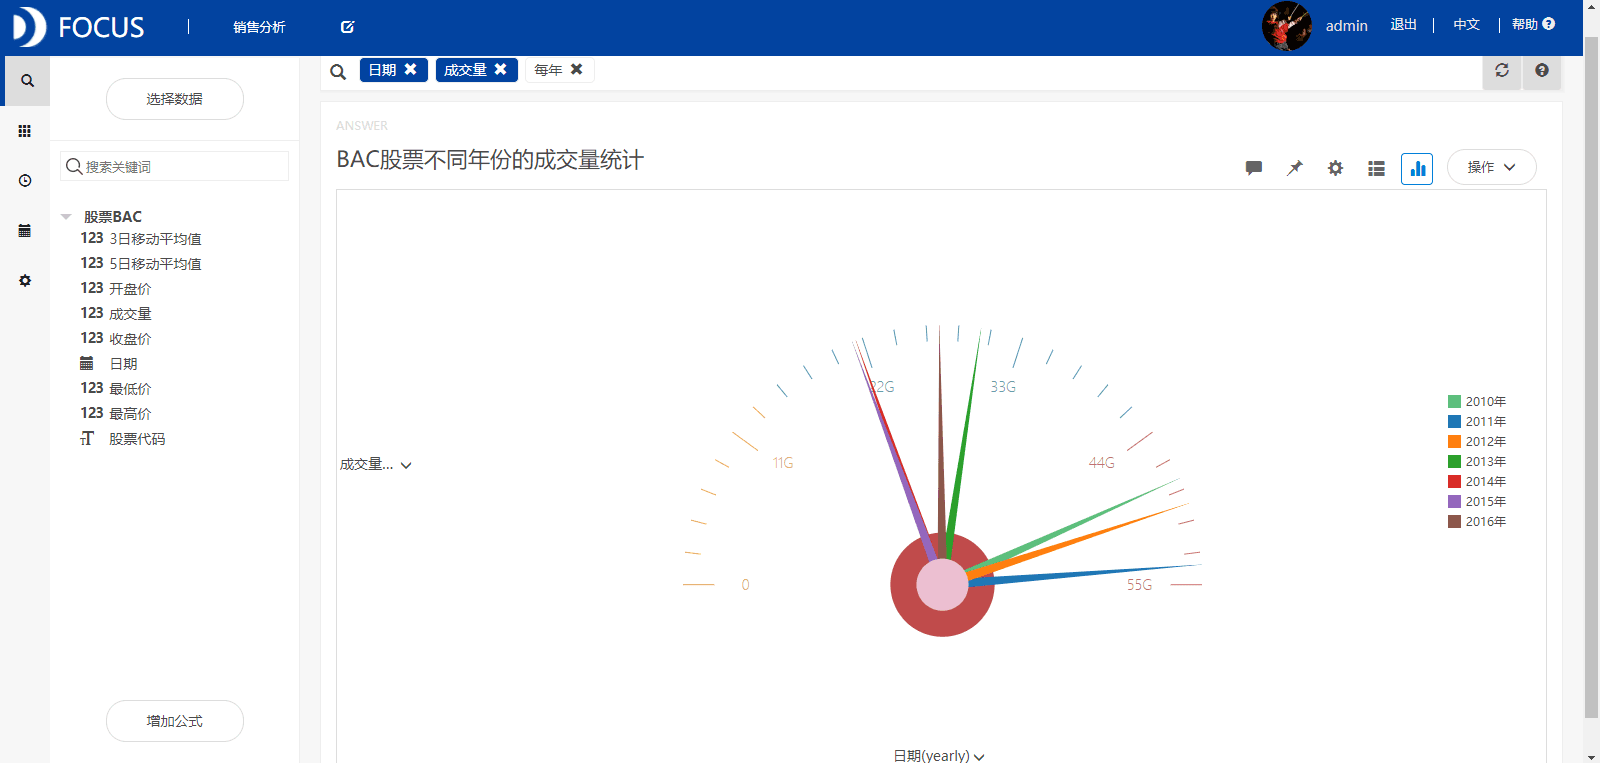Open the gear settings sidebar icon
This screenshot has width=1600, height=763.
coord(25,281)
